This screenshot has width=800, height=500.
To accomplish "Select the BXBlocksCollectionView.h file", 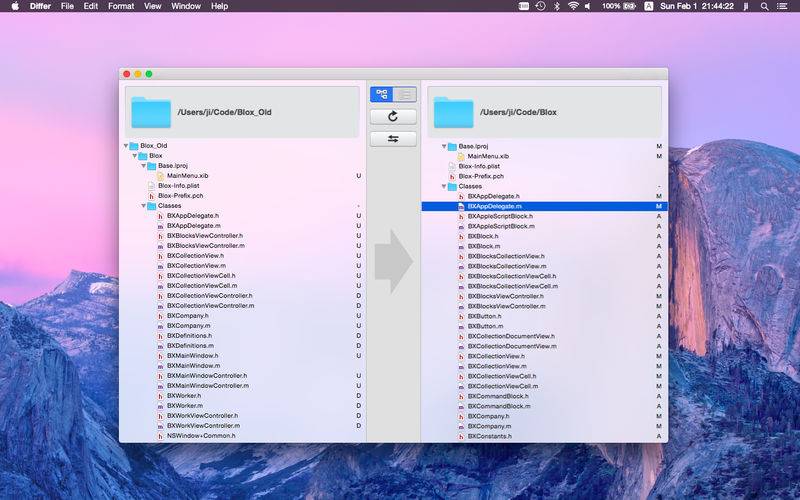I will tap(506, 256).
